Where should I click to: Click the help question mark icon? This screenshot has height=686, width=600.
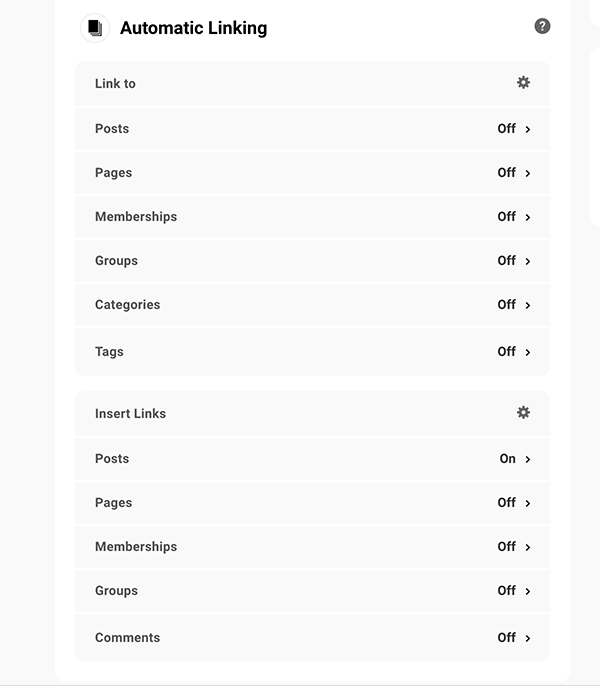point(542,26)
